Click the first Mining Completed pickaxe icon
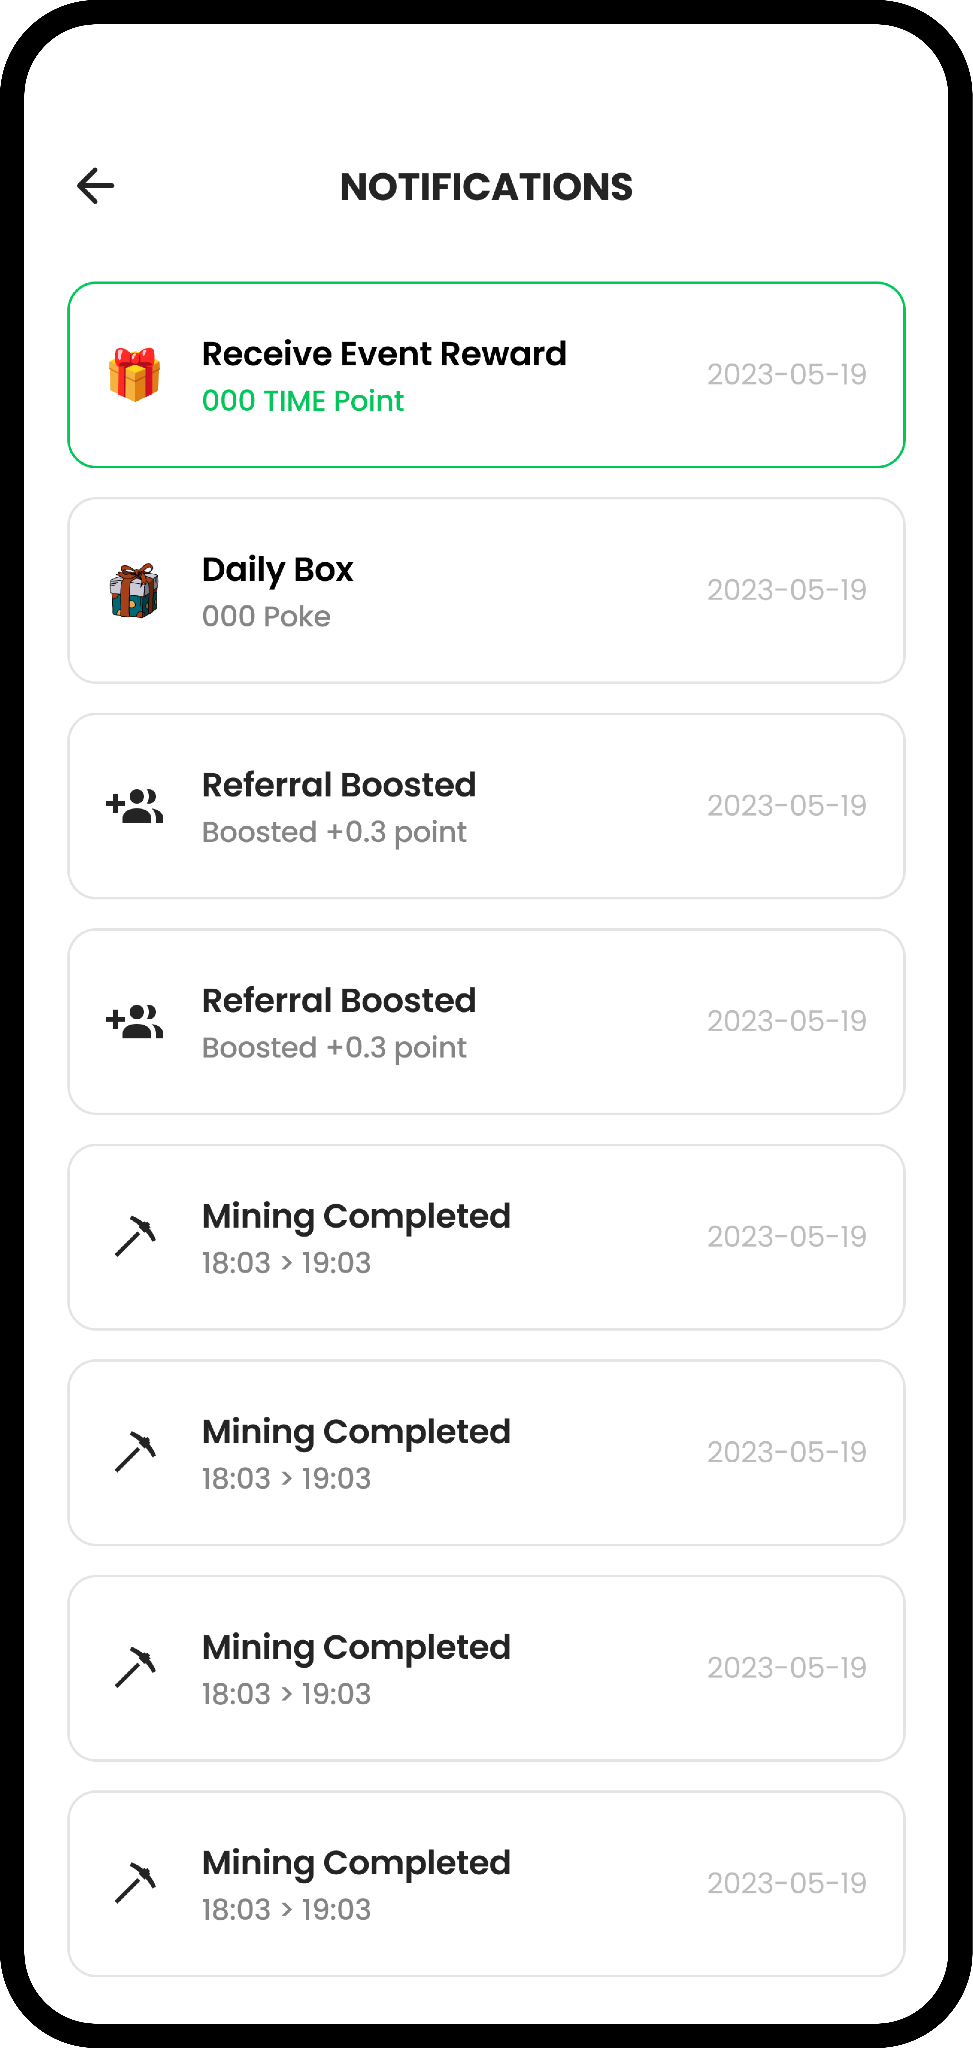The width and height of the screenshot is (973, 2048). click(x=135, y=1237)
